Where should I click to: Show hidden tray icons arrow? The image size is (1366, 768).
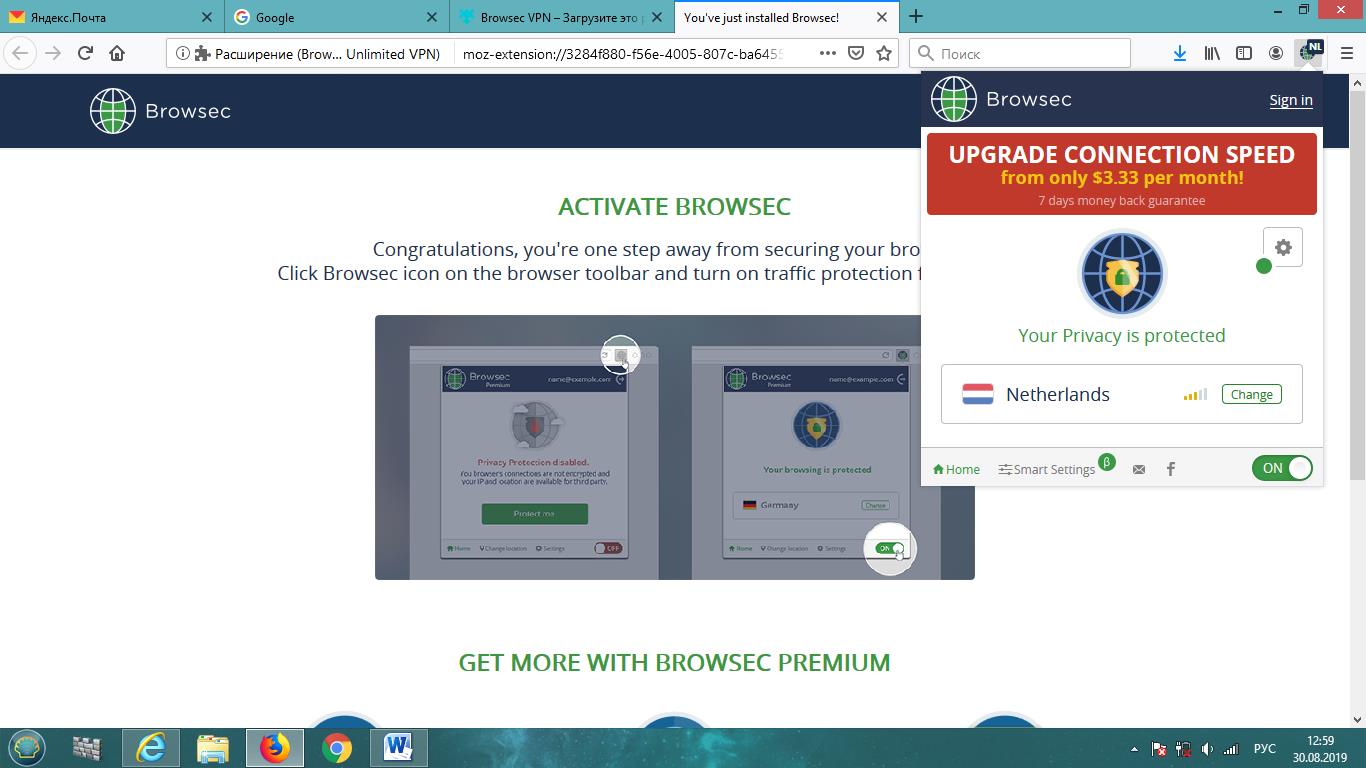(x=1134, y=749)
